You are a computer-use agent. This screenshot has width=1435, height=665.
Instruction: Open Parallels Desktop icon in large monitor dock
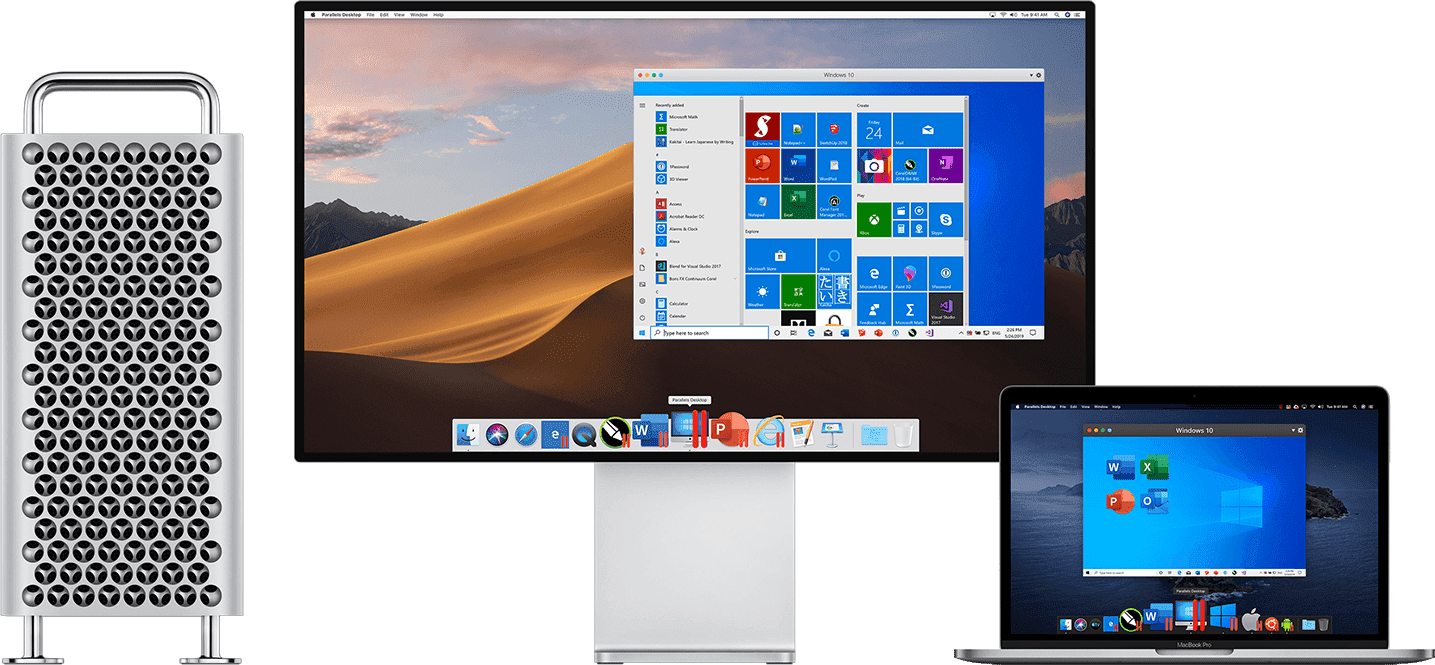pos(689,429)
